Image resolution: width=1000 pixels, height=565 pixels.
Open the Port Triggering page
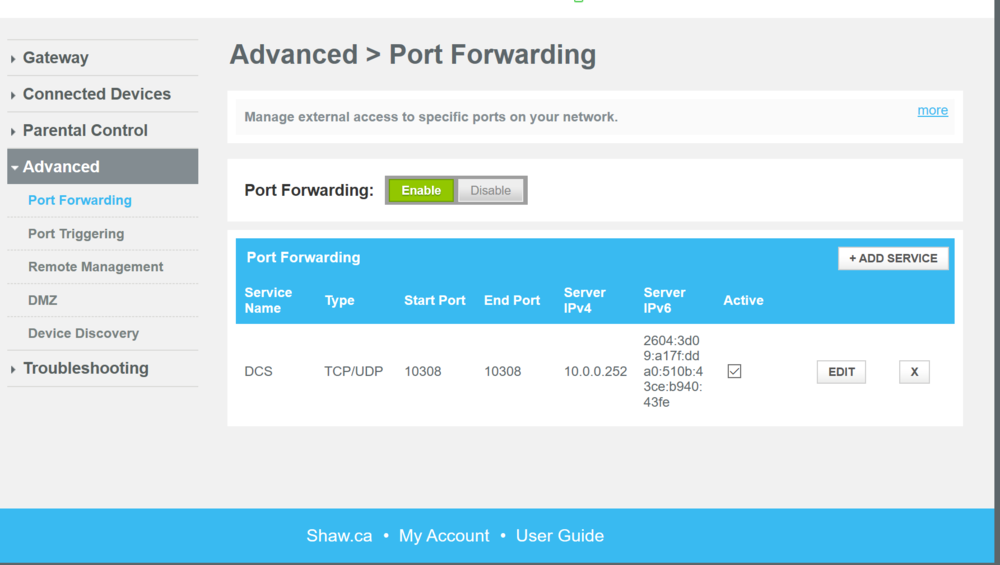76,234
